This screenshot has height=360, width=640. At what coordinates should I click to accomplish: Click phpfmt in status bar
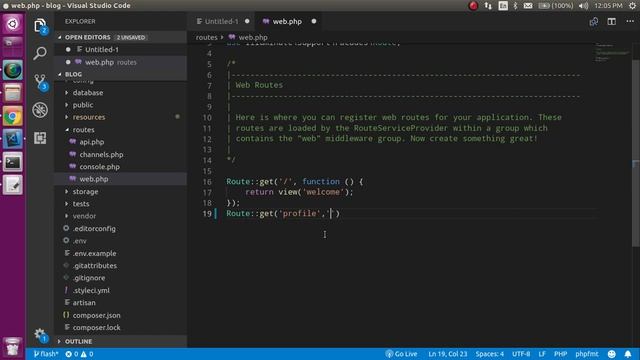[587, 354]
